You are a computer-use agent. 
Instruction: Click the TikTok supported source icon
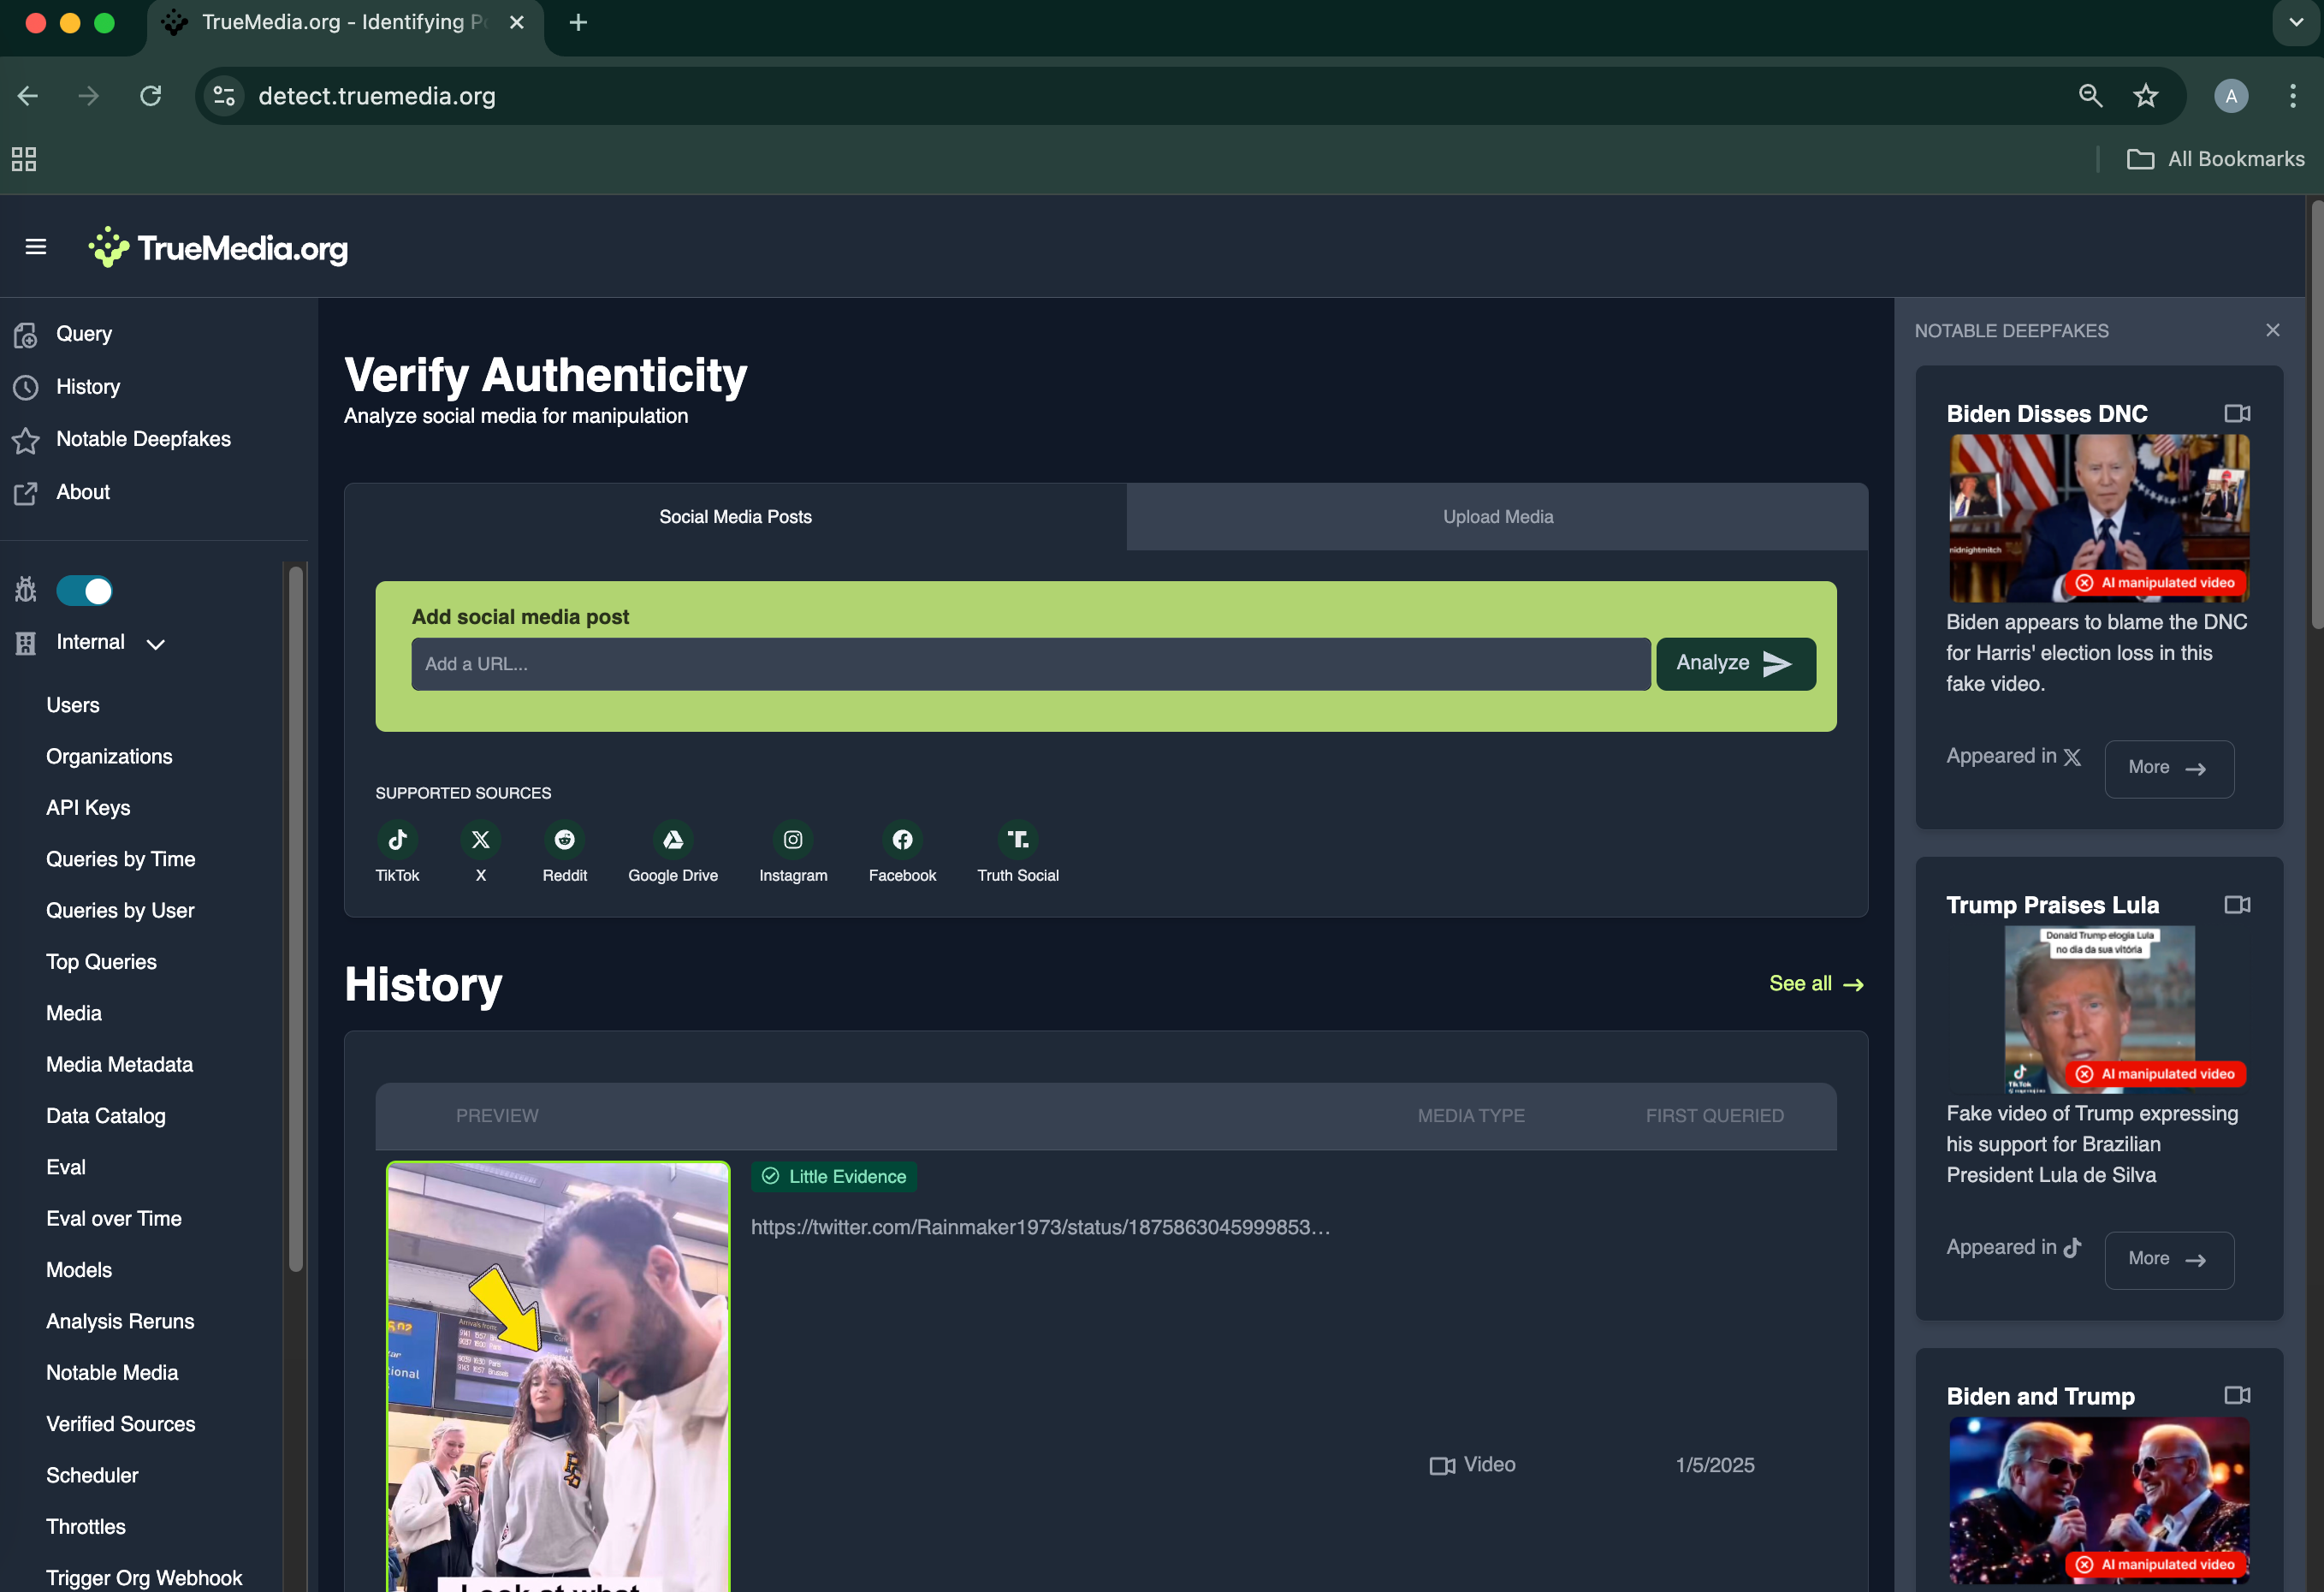pyautogui.click(x=397, y=840)
